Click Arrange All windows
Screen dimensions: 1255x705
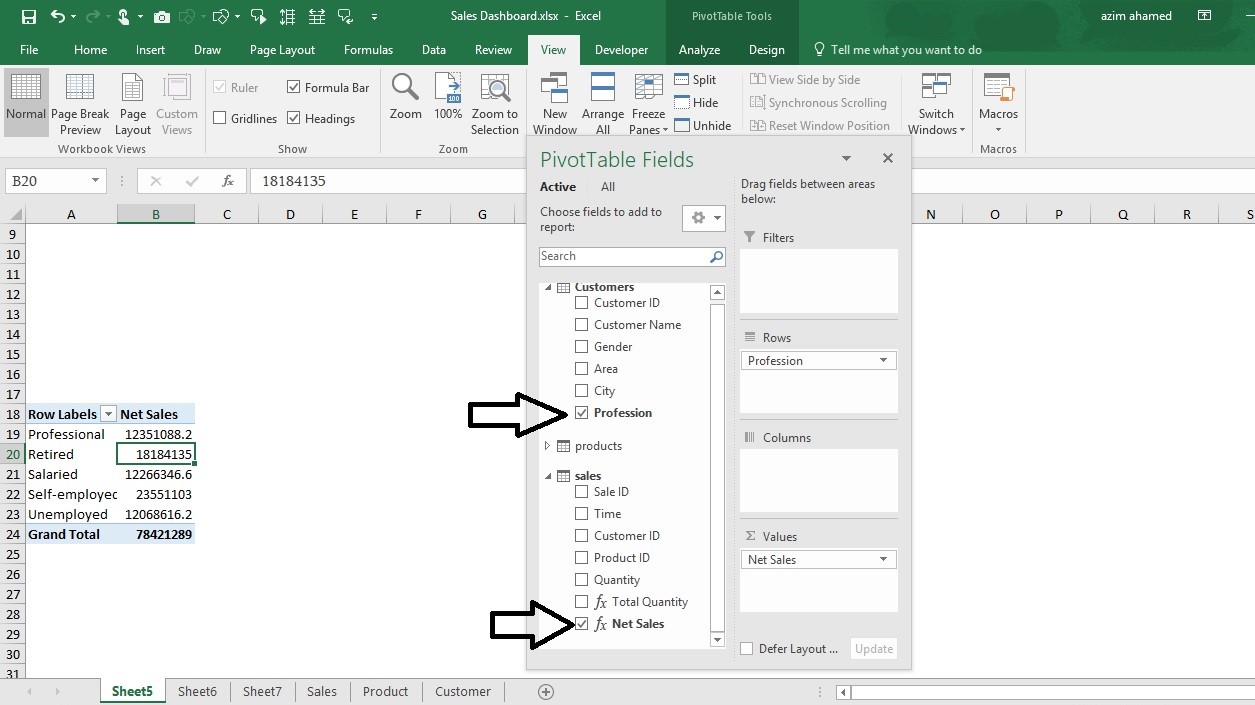(x=603, y=104)
